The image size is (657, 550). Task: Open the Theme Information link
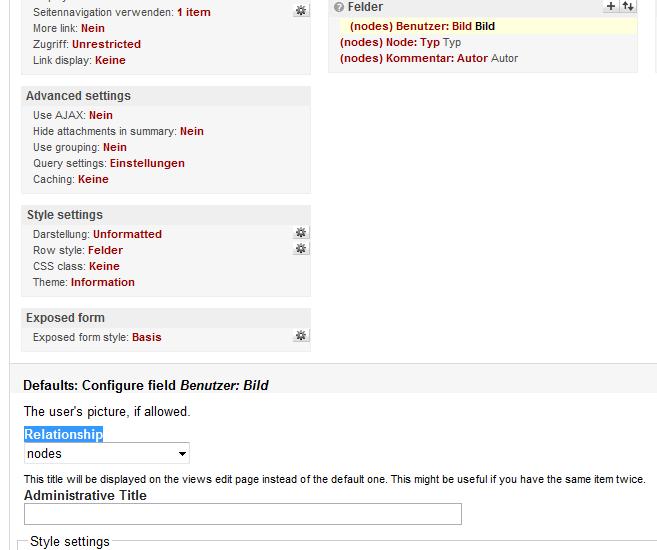(102, 283)
